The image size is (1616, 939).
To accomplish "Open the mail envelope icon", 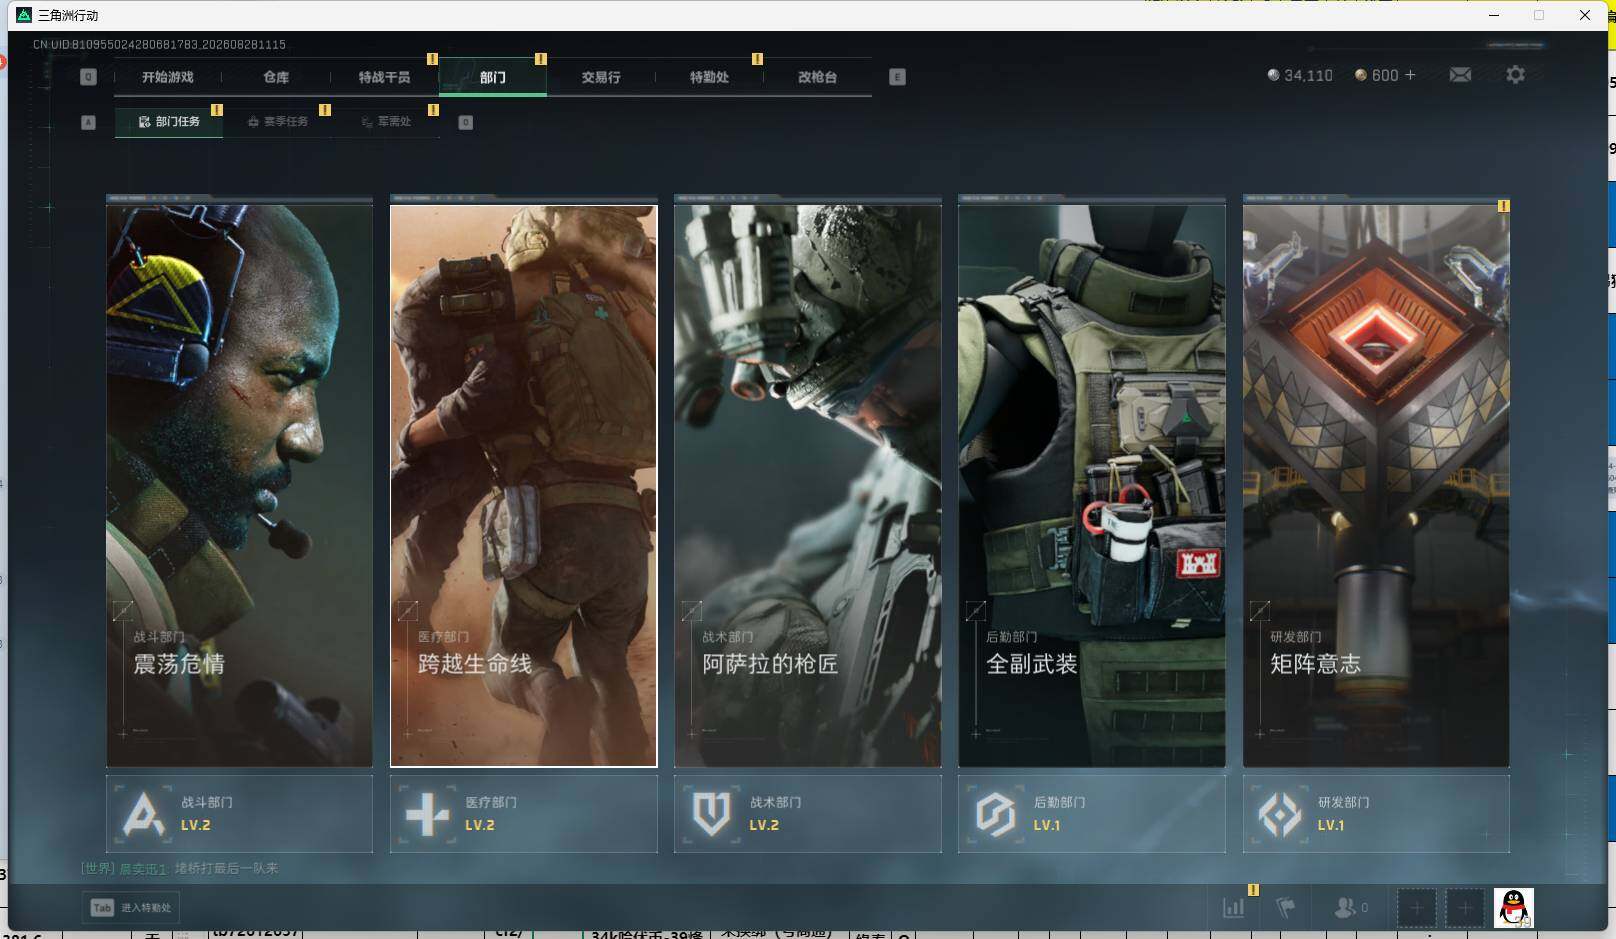I will point(1460,75).
